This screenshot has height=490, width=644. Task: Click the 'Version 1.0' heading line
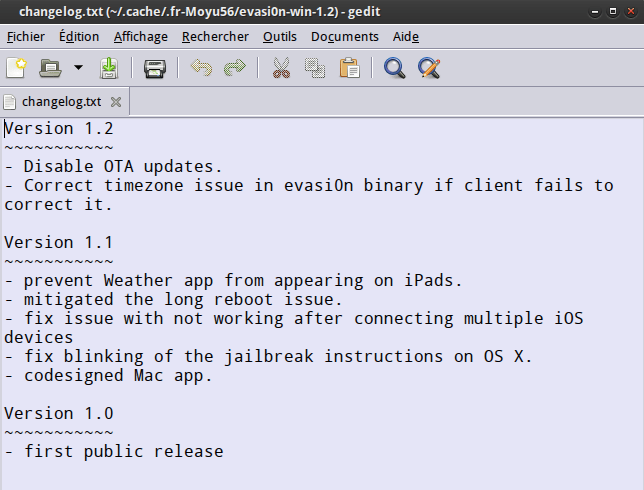[x=59, y=413]
